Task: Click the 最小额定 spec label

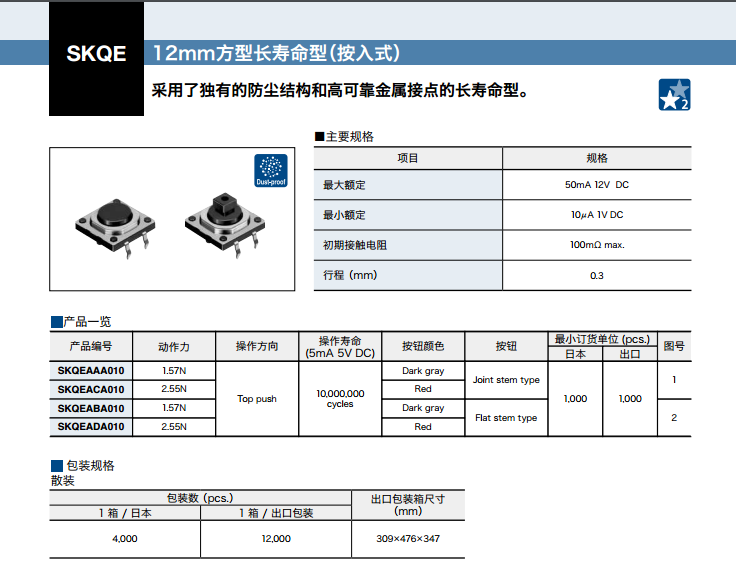Action: (344, 215)
